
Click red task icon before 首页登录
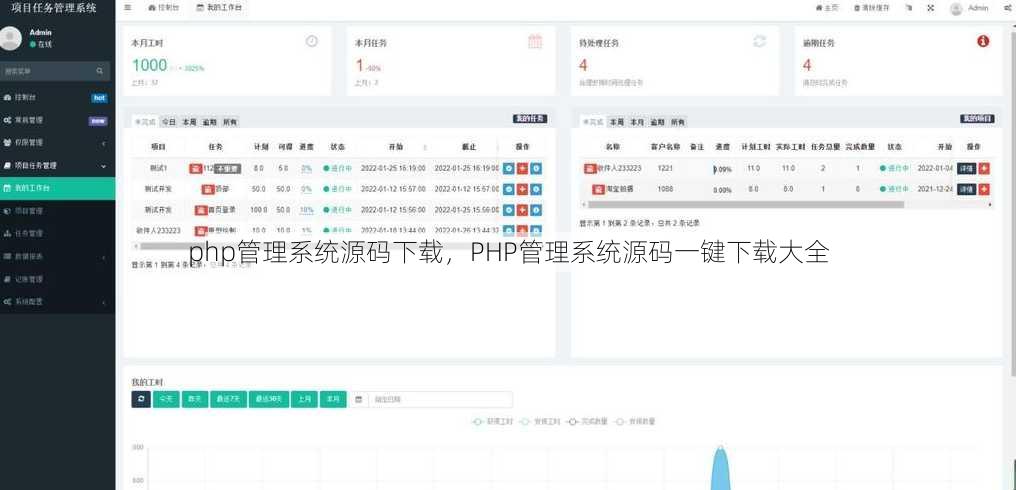tap(201, 210)
